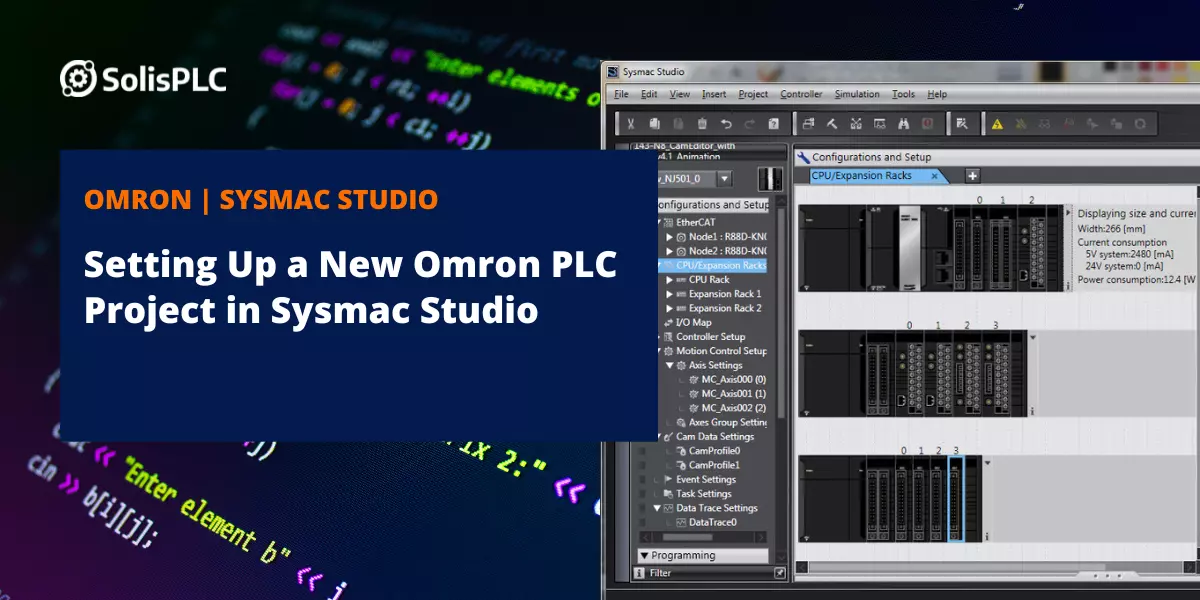Toggle the Filter control at the bottom
1200x600 pixels.
pos(660,573)
